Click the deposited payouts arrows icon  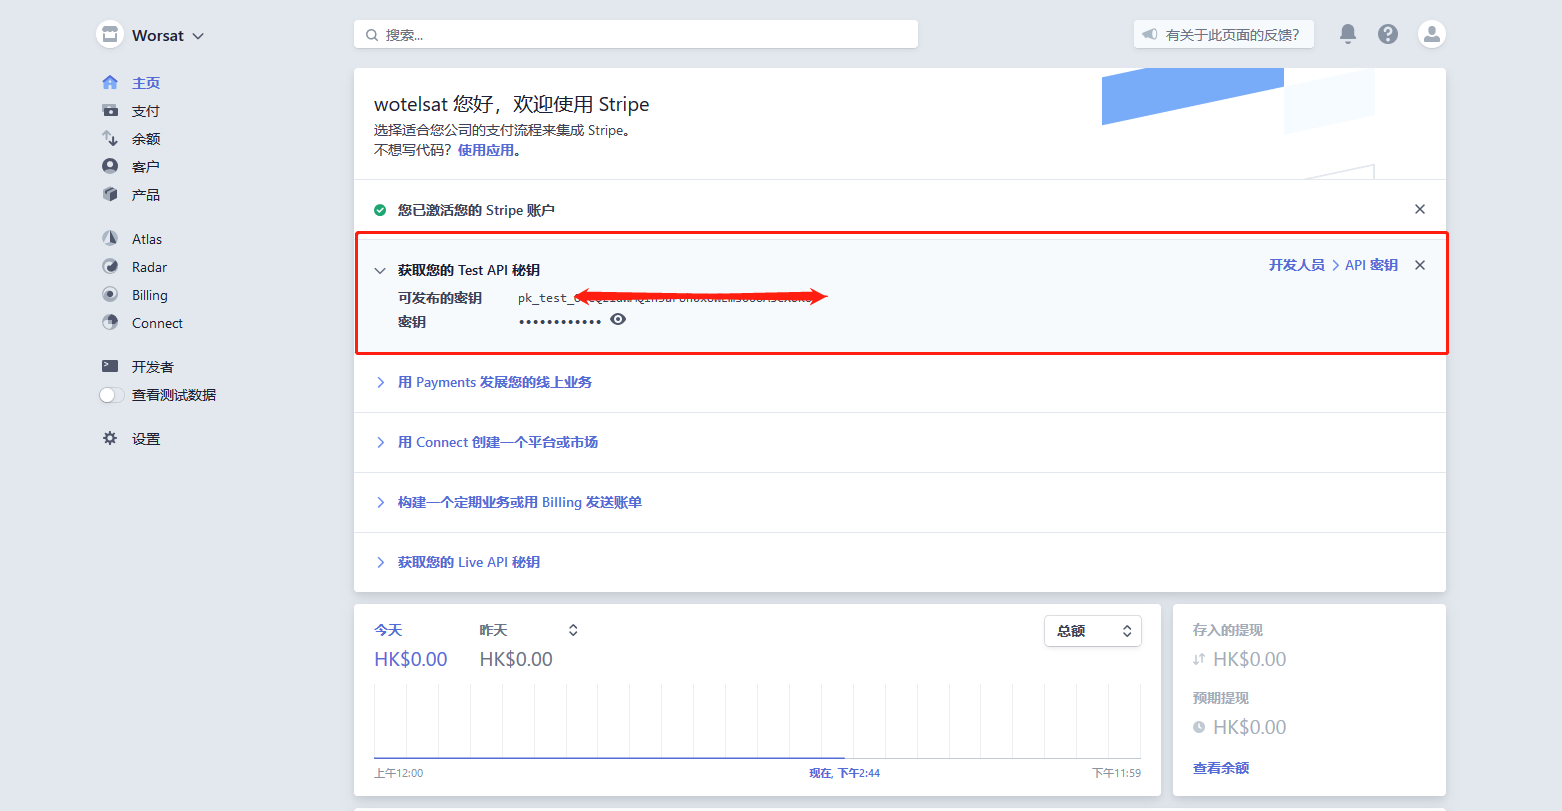click(x=1199, y=659)
